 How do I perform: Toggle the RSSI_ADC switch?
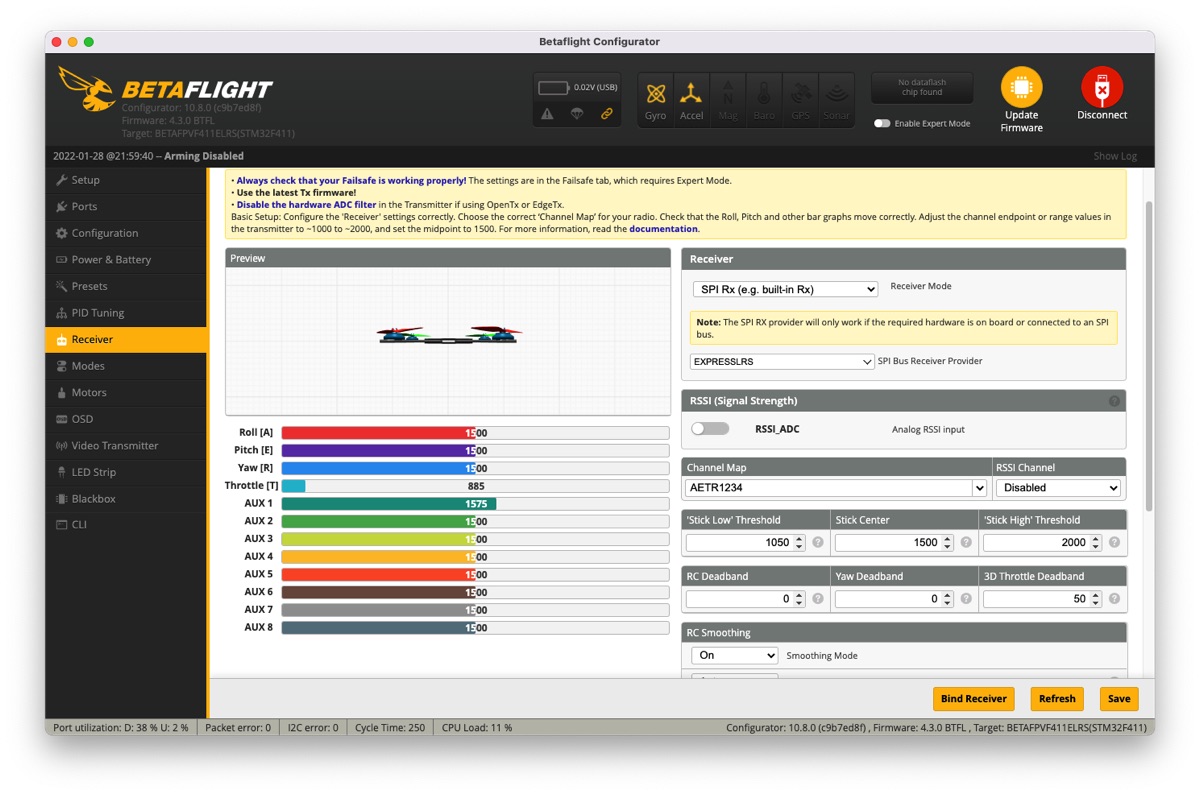tap(710, 429)
